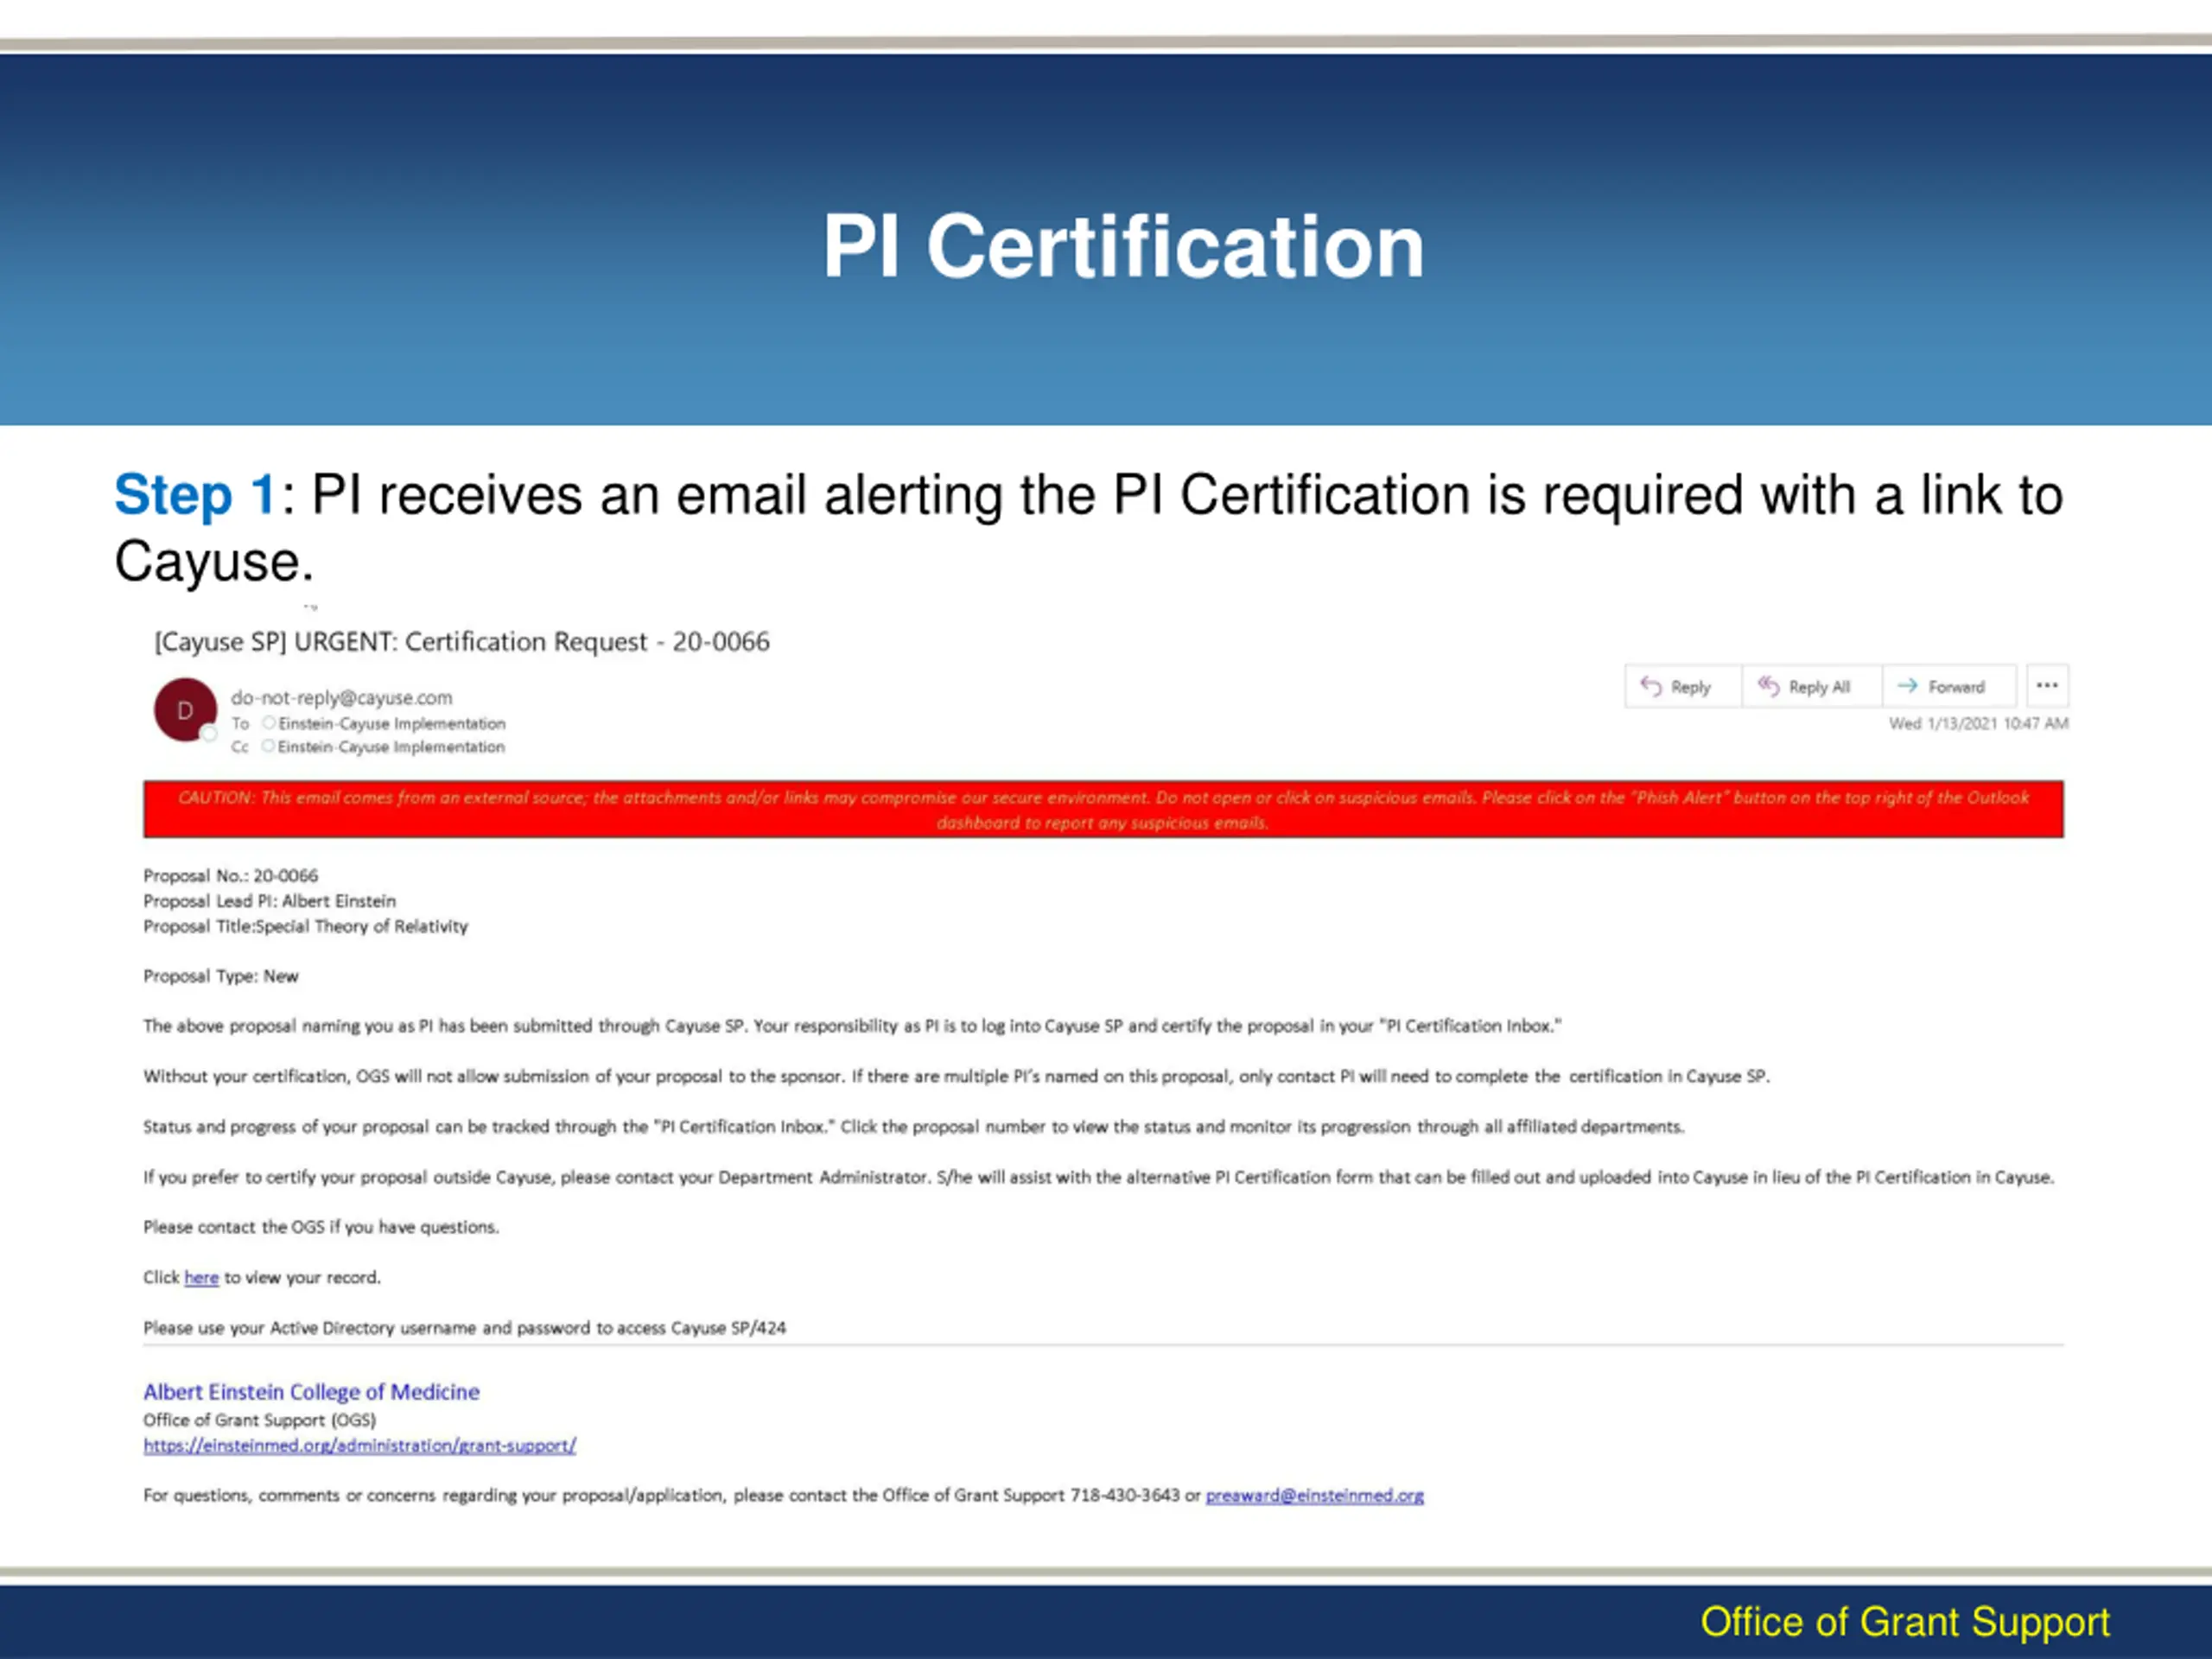
Task: Click the yellow 'Office of Grant Support' footer text
Action: [1905, 1622]
